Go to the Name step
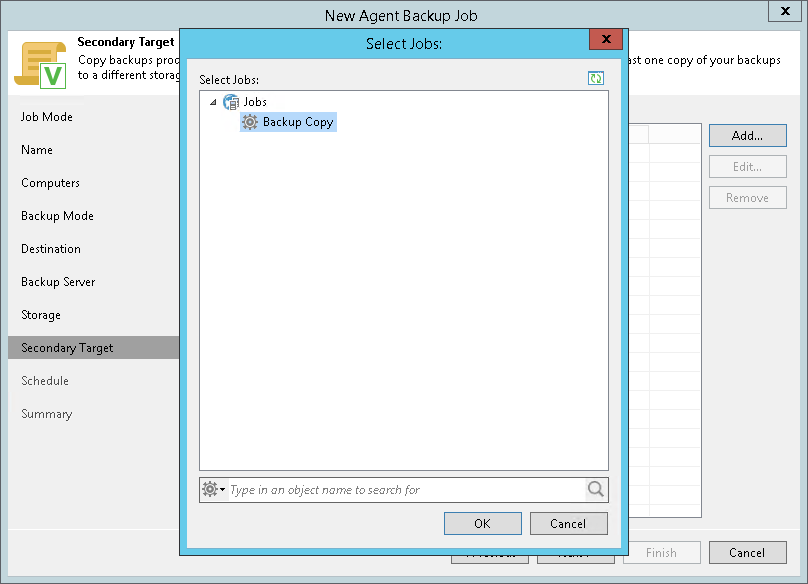The width and height of the screenshot is (808, 584). [37, 150]
